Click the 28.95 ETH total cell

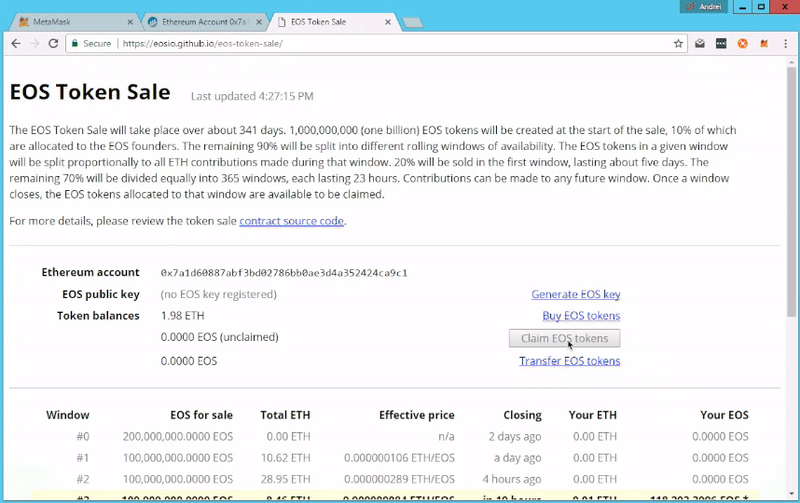click(x=286, y=480)
